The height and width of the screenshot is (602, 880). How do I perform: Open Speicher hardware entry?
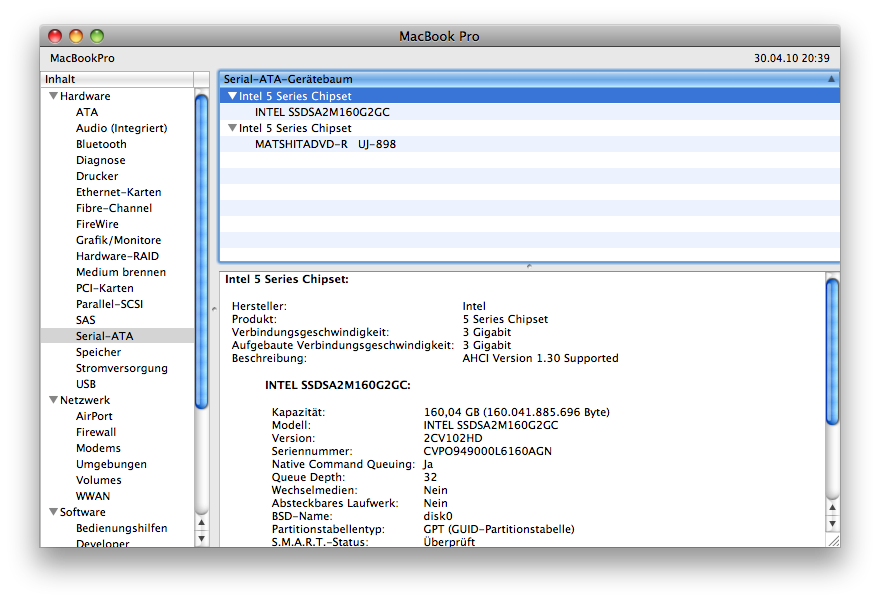coord(98,352)
